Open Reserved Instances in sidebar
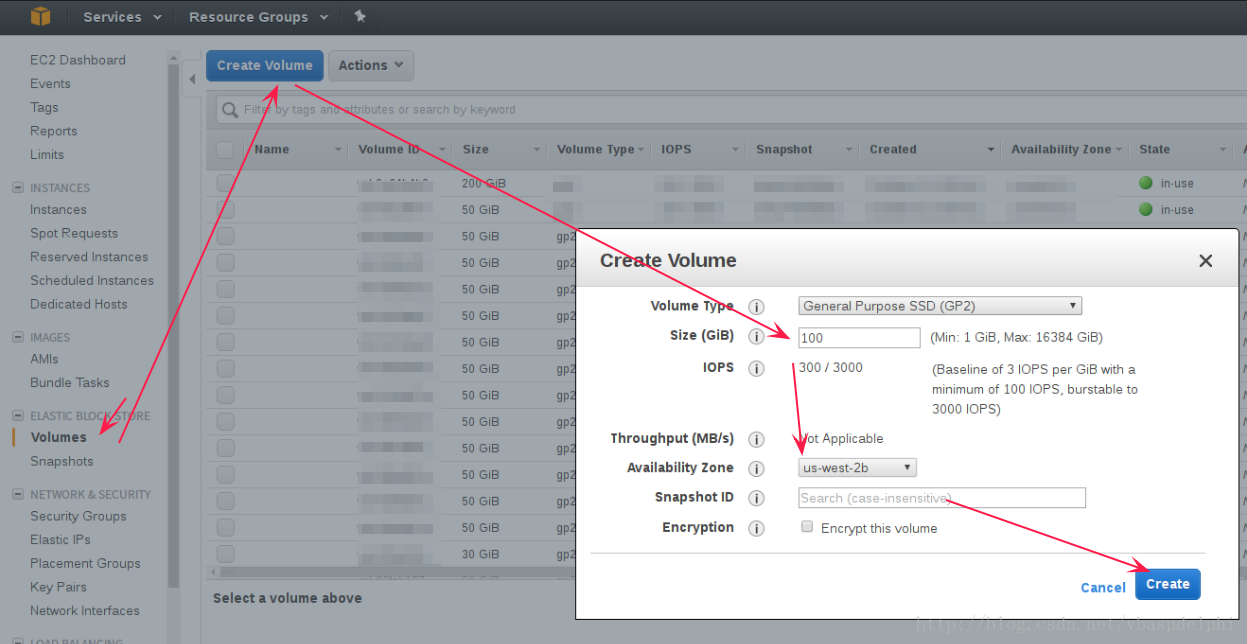This screenshot has height=644, width=1247. click(89, 257)
